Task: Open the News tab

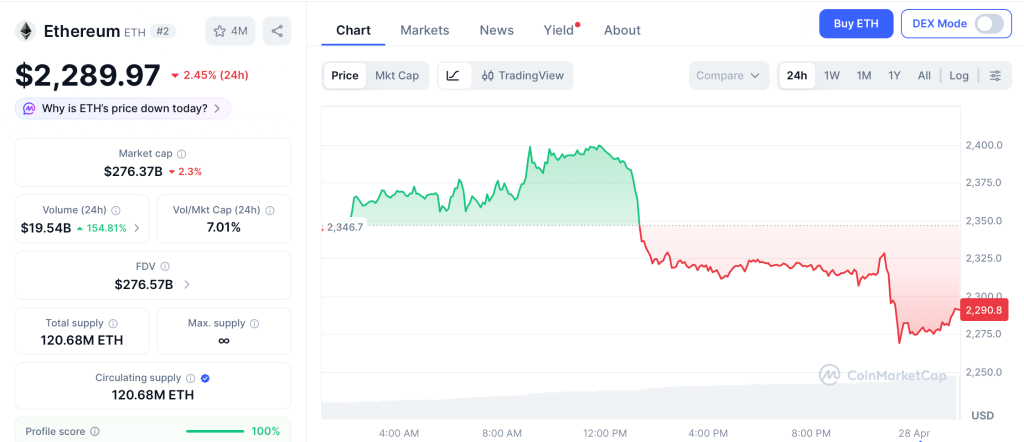Action: coord(496,30)
